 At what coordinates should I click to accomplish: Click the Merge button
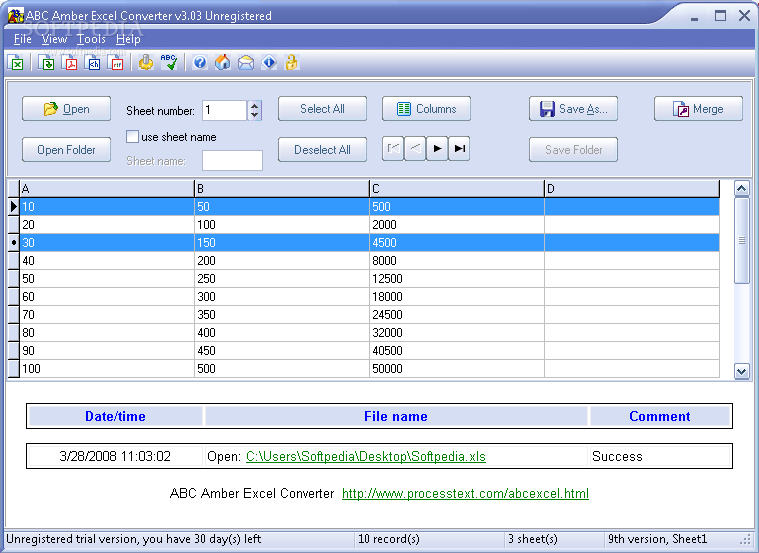pos(698,108)
